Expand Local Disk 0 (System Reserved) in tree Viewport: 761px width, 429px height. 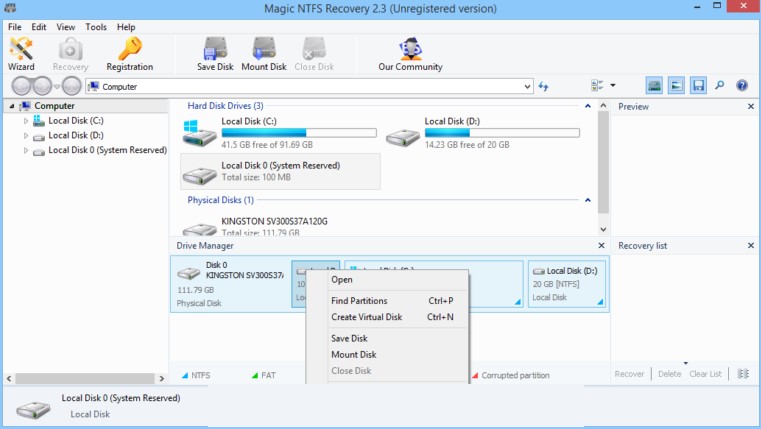pyautogui.click(x=26, y=150)
